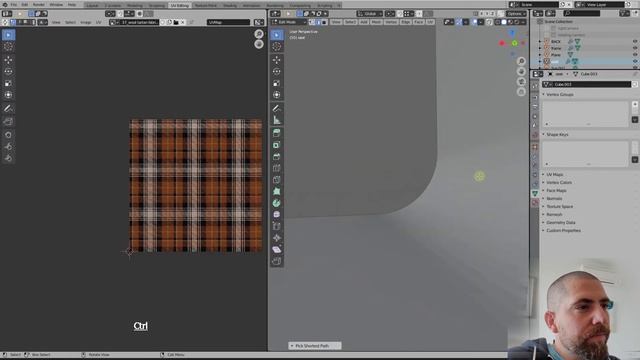Expand the Vertex Groups panel

click(560, 94)
